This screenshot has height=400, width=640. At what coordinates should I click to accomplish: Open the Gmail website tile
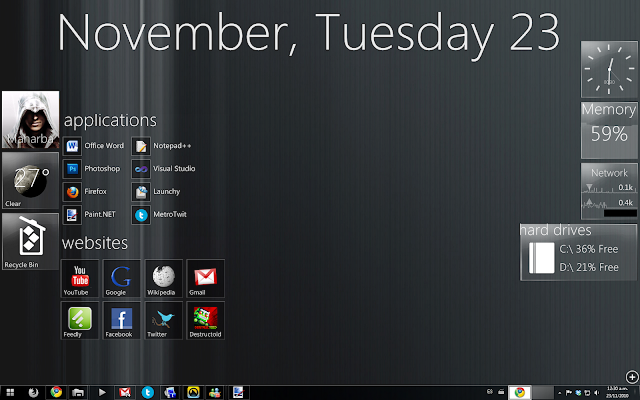[205, 278]
